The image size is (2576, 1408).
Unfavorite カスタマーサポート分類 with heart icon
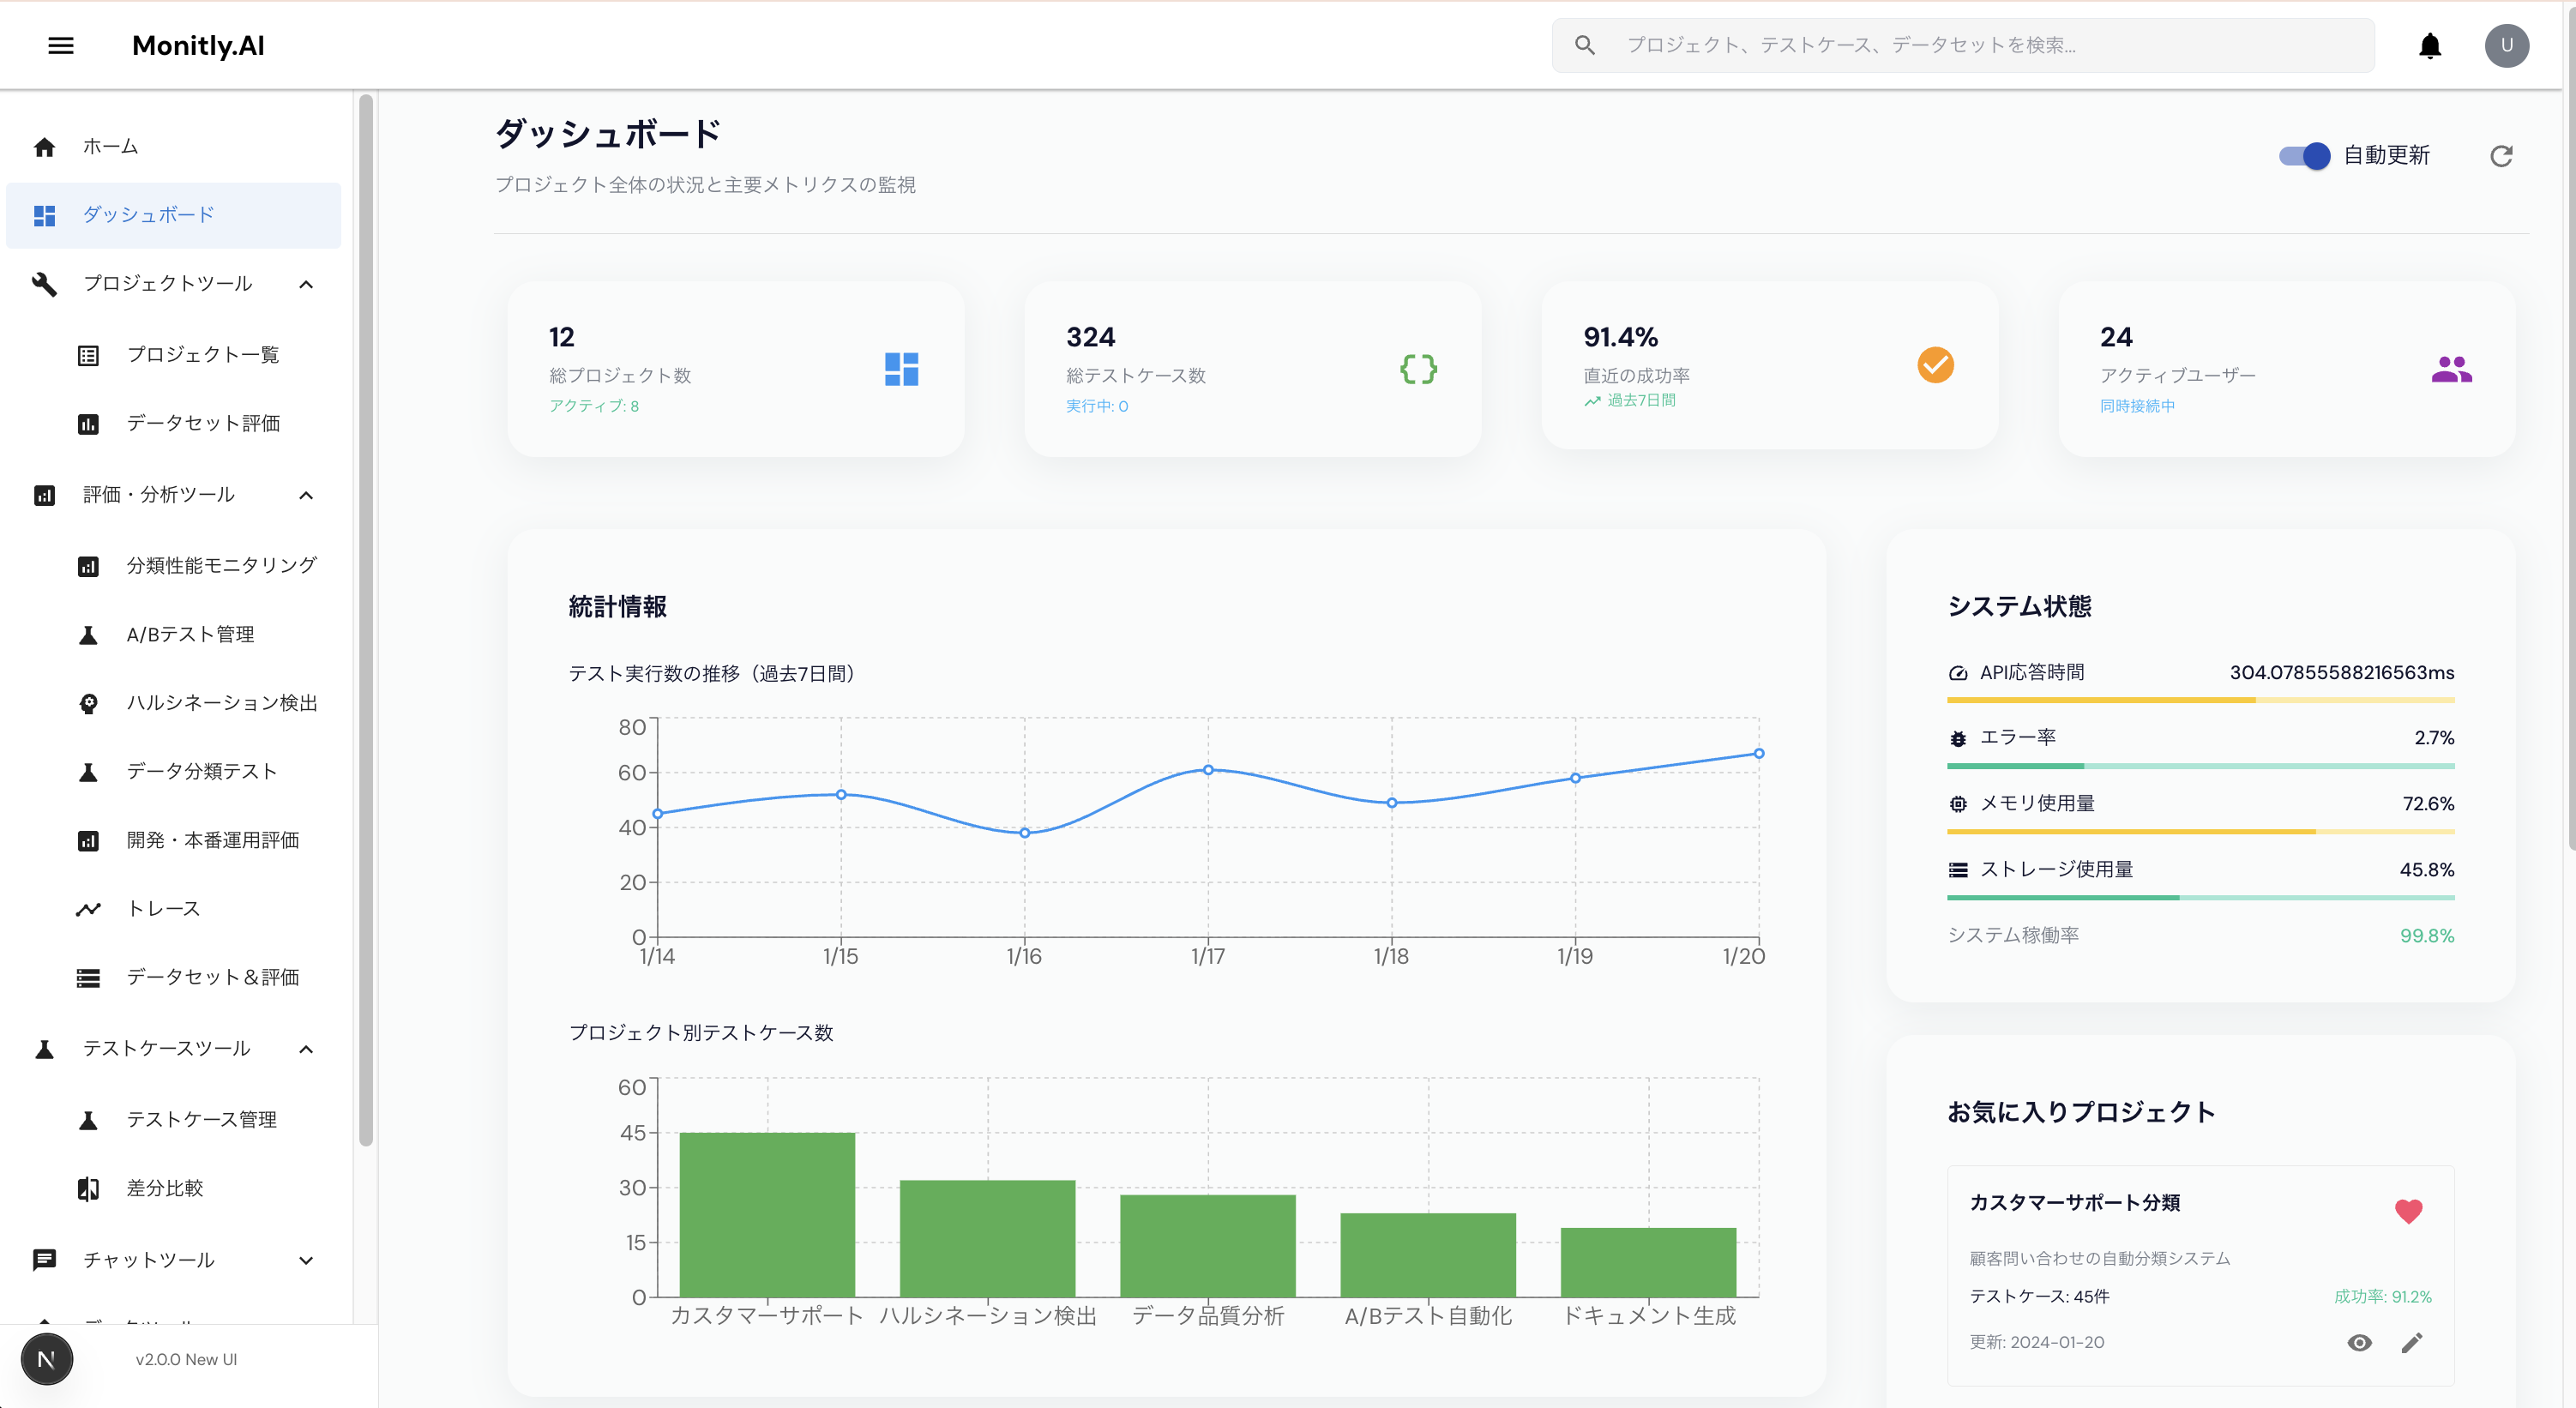2408,1211
